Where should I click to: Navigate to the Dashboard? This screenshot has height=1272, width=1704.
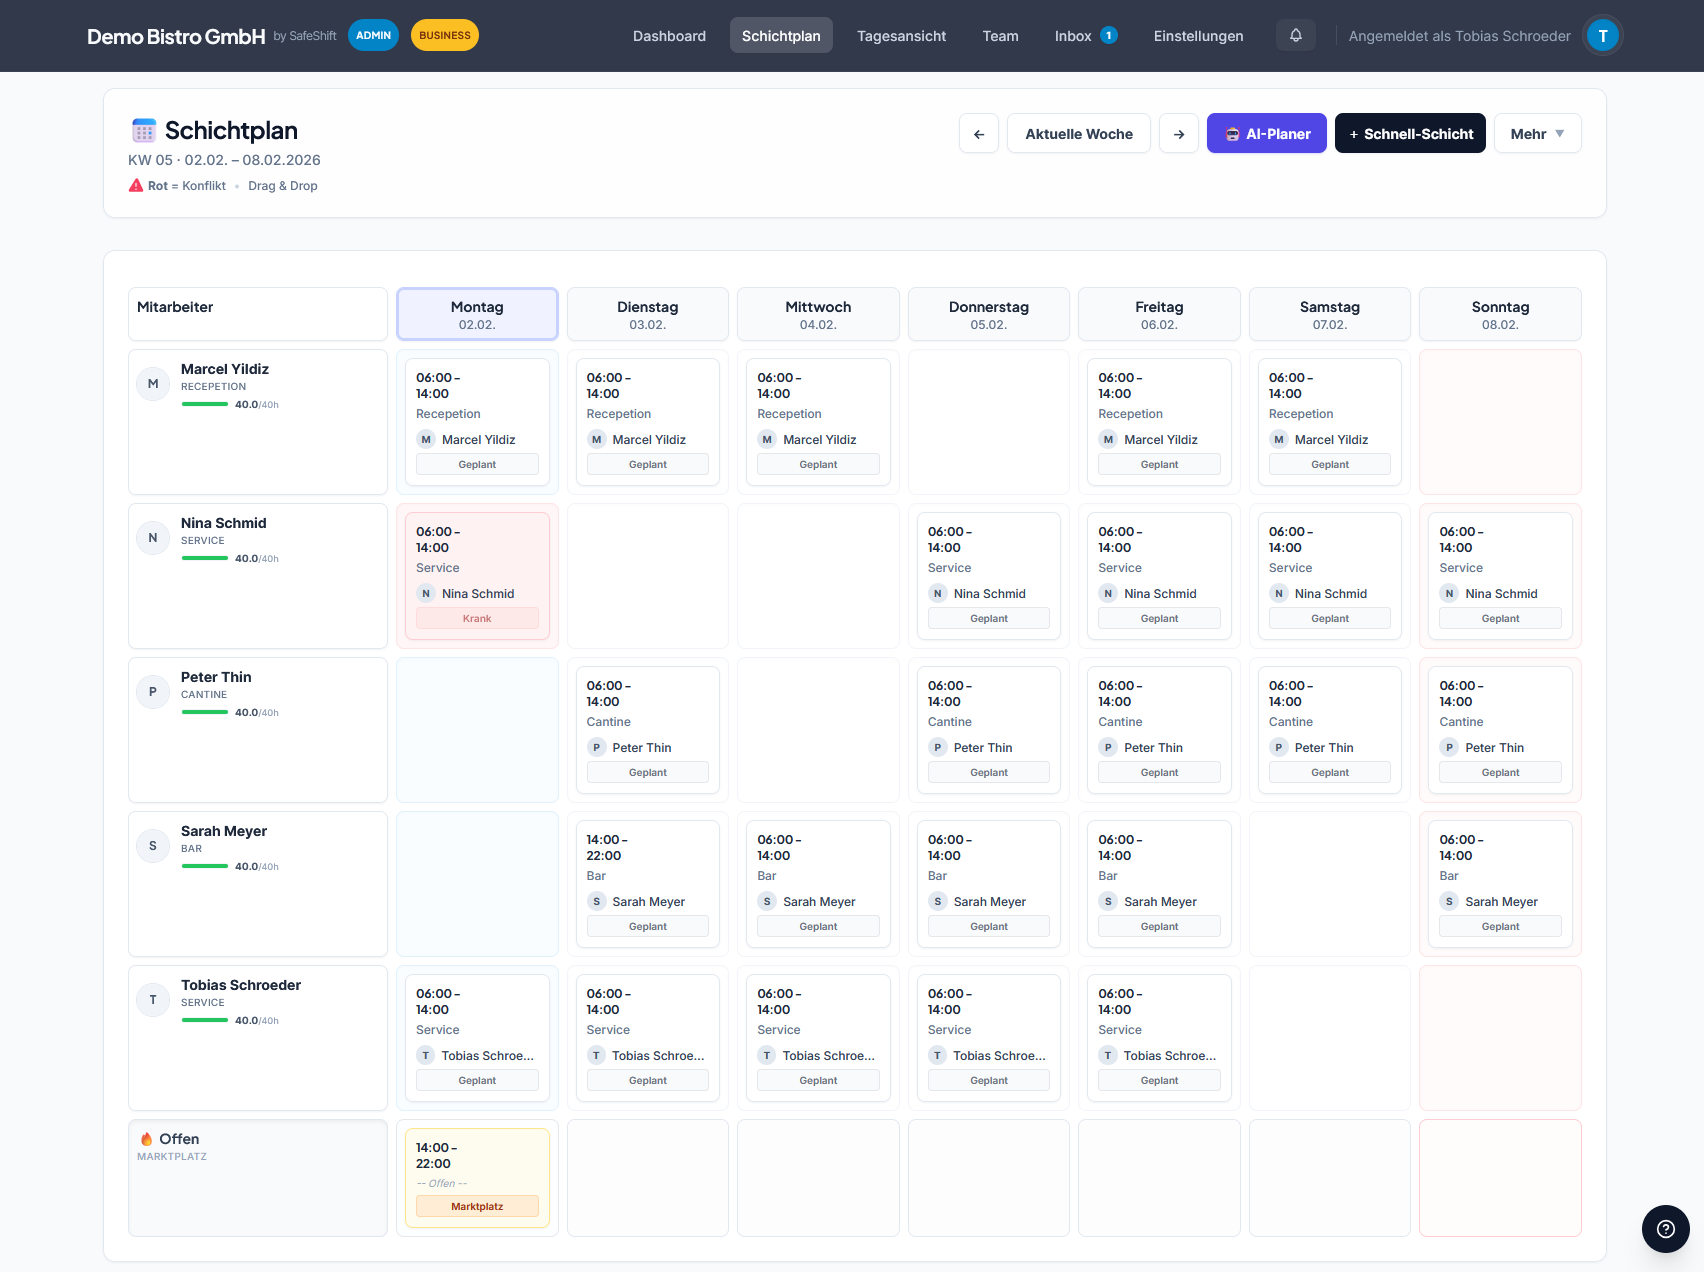click(669, 35)
